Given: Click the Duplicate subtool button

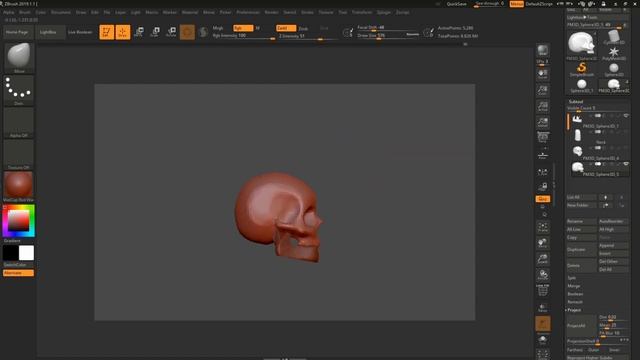Looking at the screenshot, I should (581, 249).
